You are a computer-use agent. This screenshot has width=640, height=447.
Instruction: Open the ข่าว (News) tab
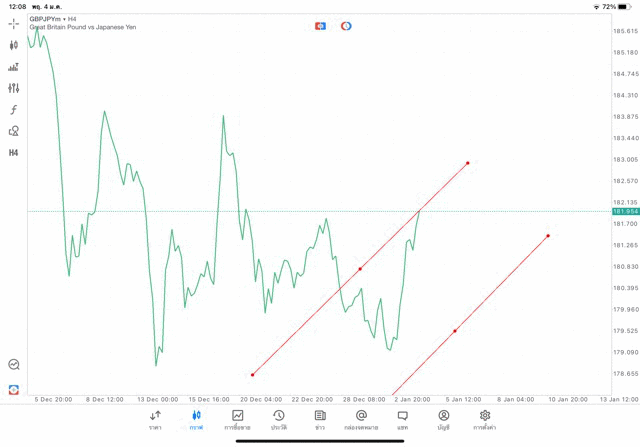click(320, 419)
